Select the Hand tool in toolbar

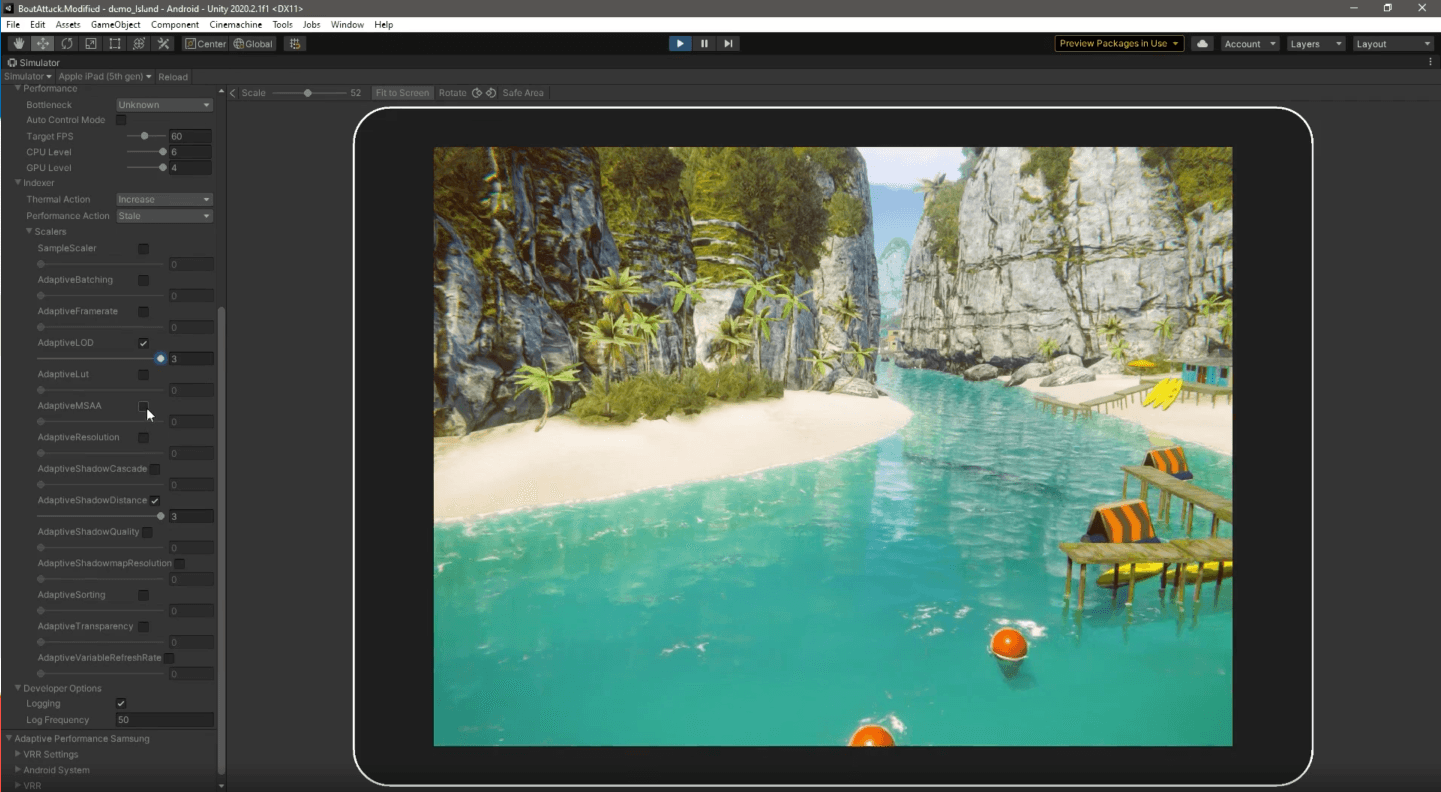click(x=19, y=43)
